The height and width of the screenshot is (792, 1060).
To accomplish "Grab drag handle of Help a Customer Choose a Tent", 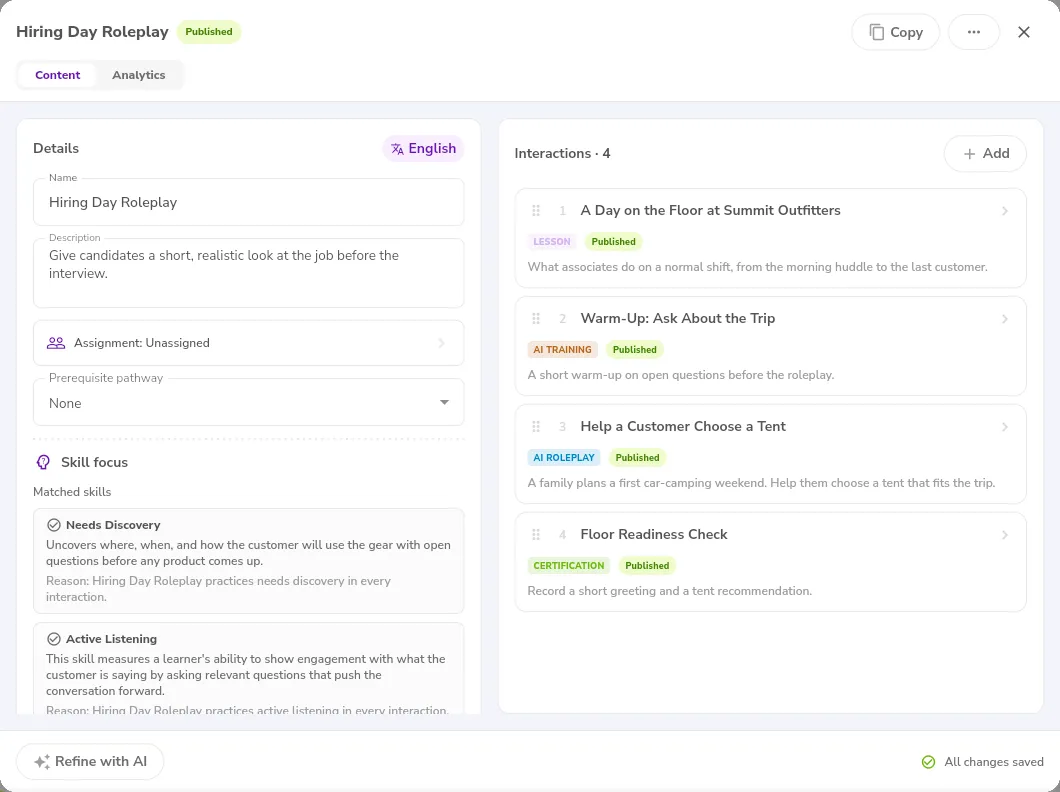I will click(536, 426).
